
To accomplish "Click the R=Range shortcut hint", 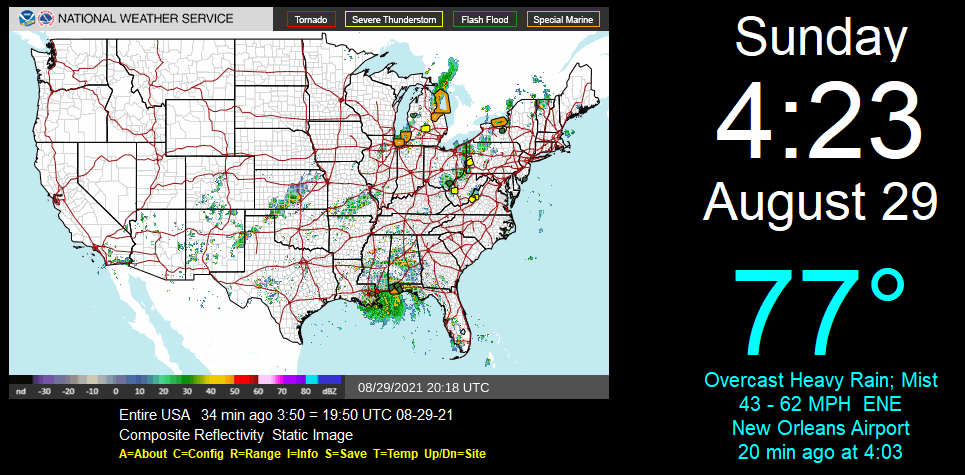I will click(254, 455).
